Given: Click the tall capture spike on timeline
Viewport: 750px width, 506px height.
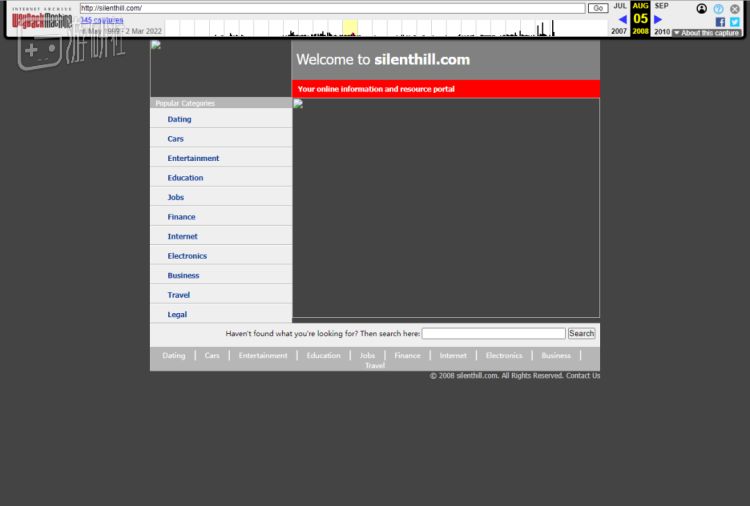Looking at the screenshot, I should click(x=553, y=28).
